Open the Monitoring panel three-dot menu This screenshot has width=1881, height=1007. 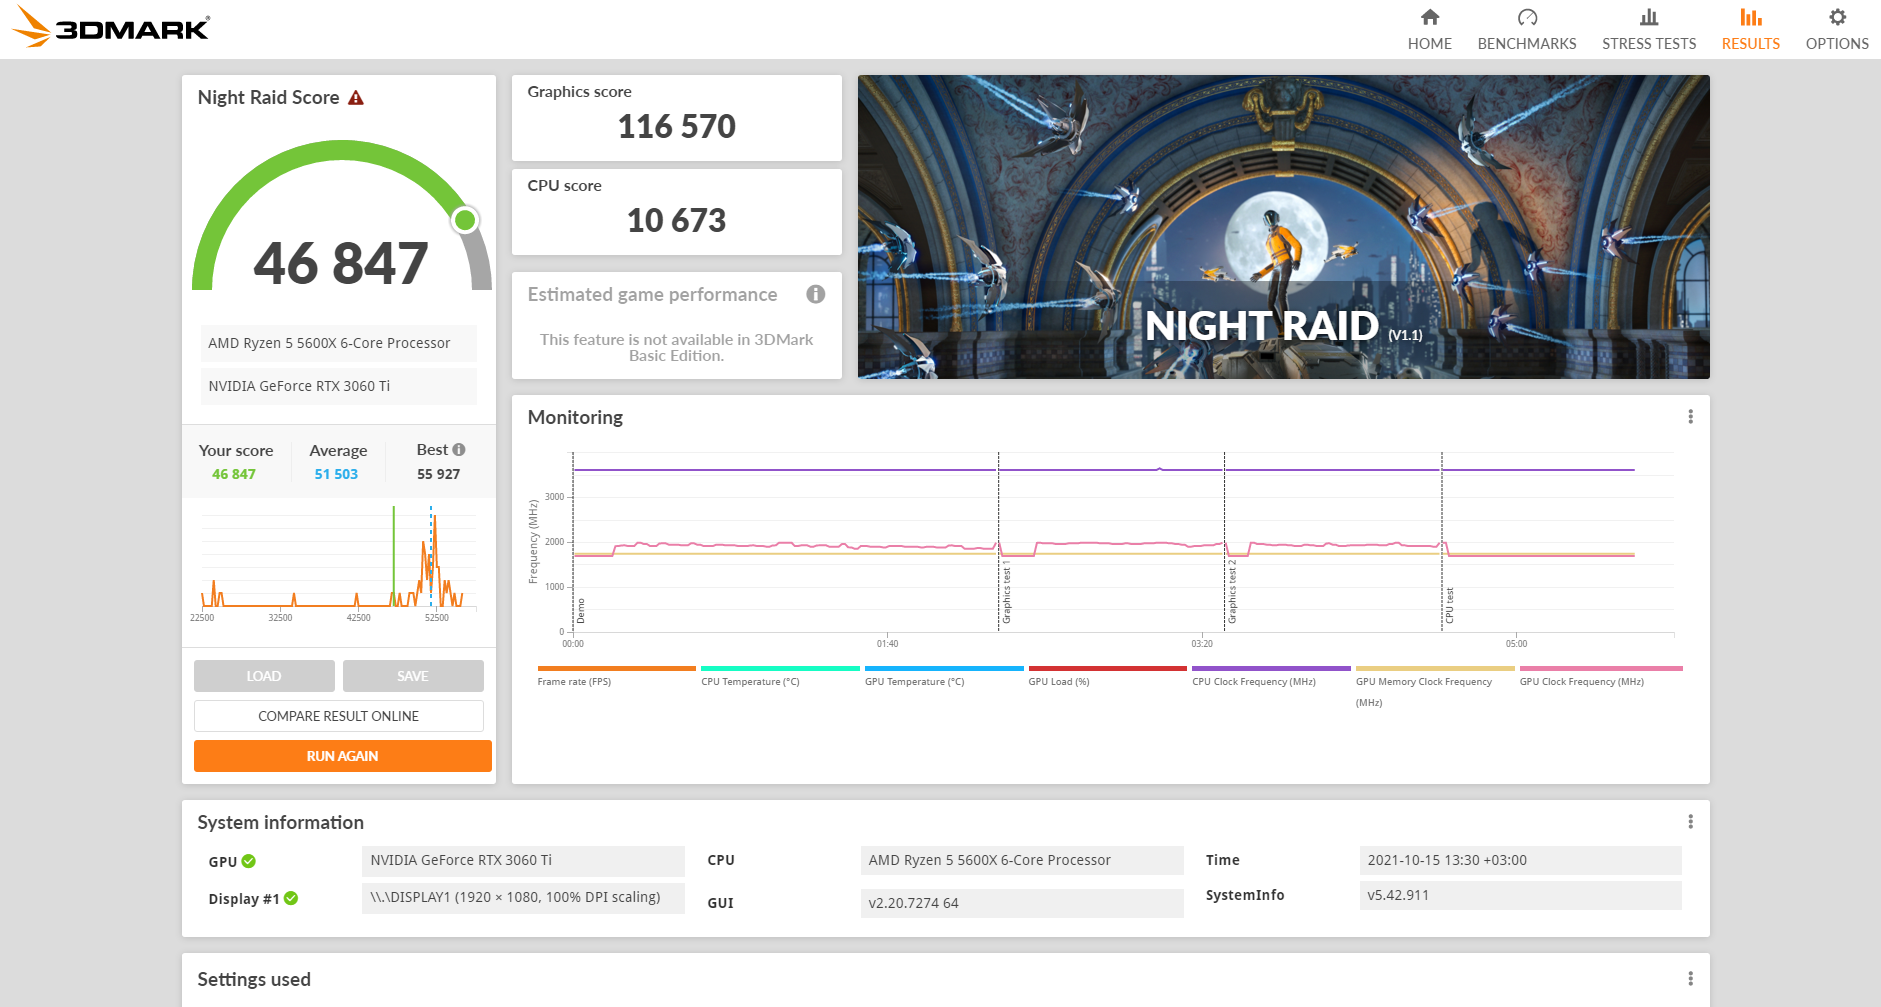coord(1691,417)
